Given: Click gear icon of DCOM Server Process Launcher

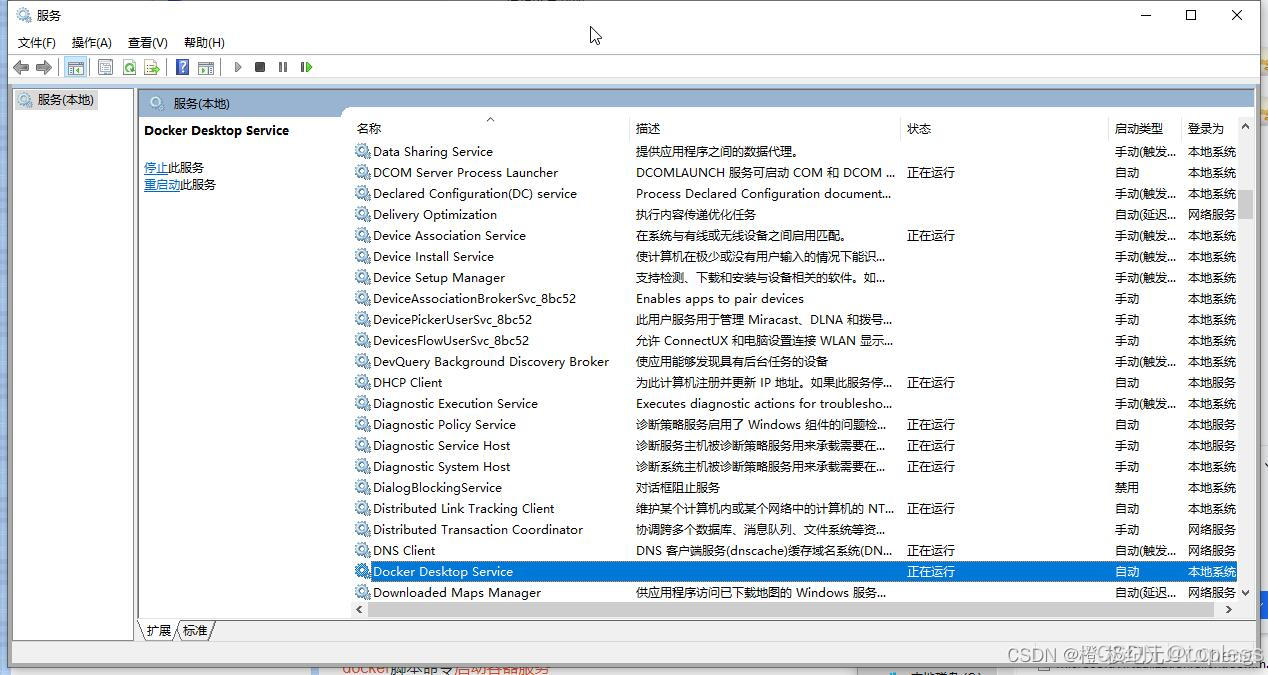Looking at the screenshot, I should click(x=363, y=172).
